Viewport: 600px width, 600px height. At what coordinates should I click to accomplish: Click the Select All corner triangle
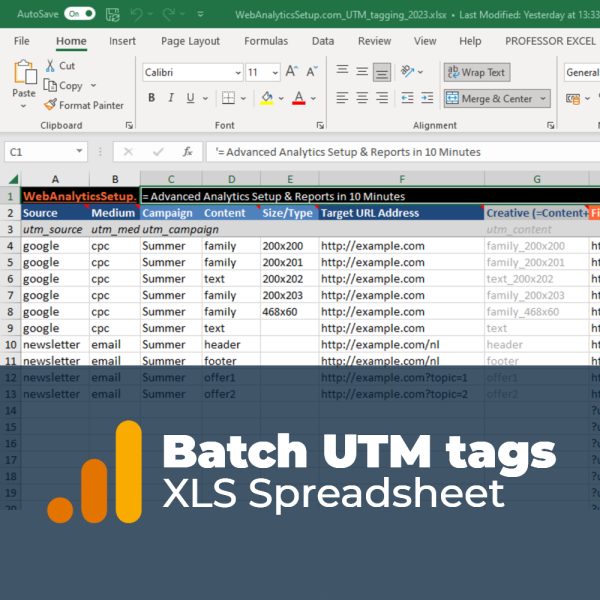pyautogui.click(x=13, y=179)
